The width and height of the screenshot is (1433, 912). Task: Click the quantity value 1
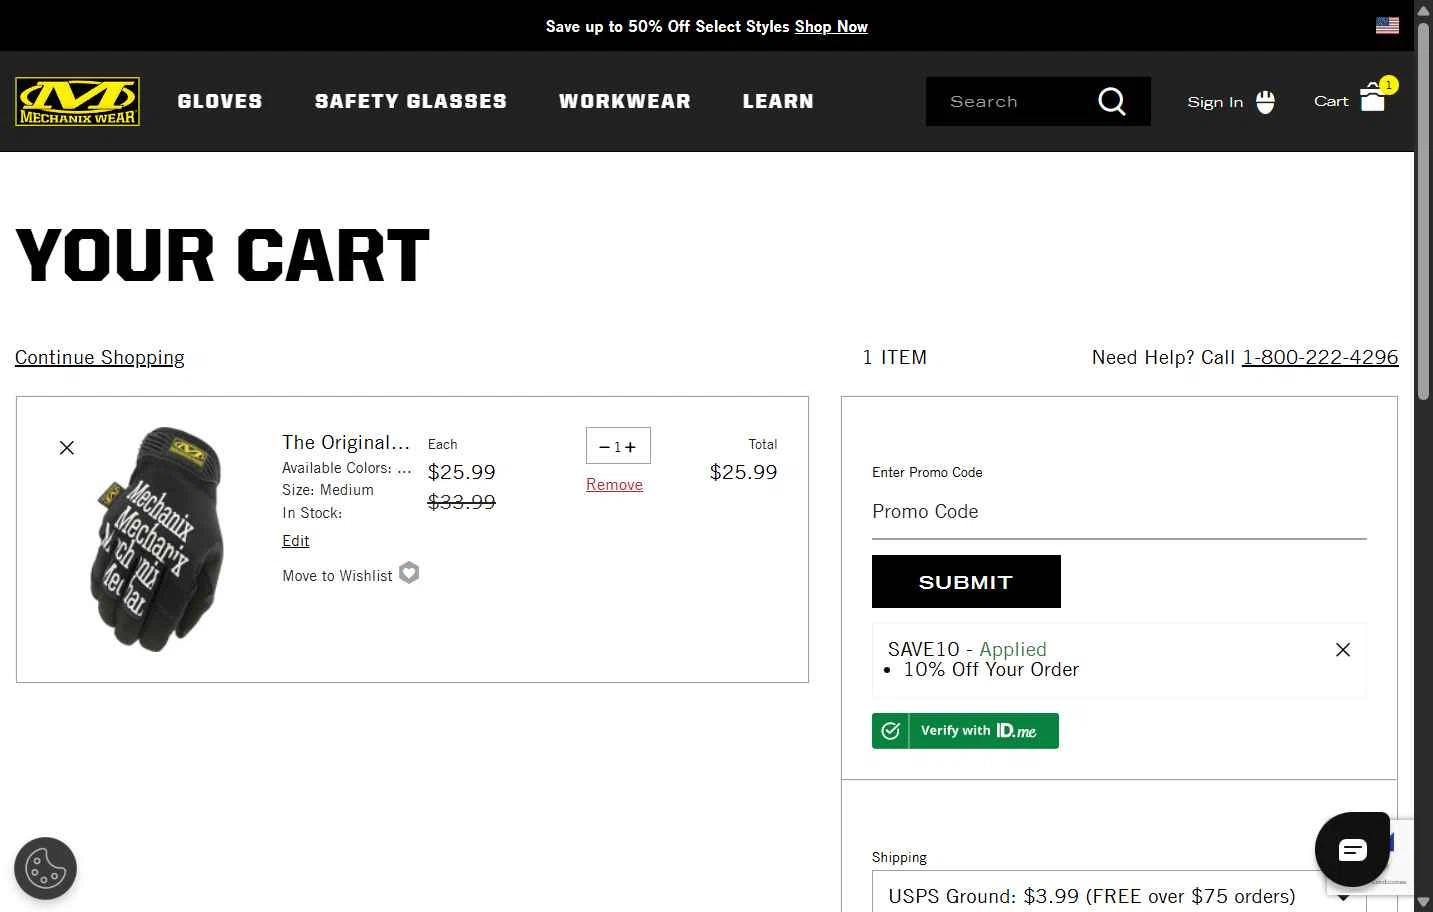(617, 448)
